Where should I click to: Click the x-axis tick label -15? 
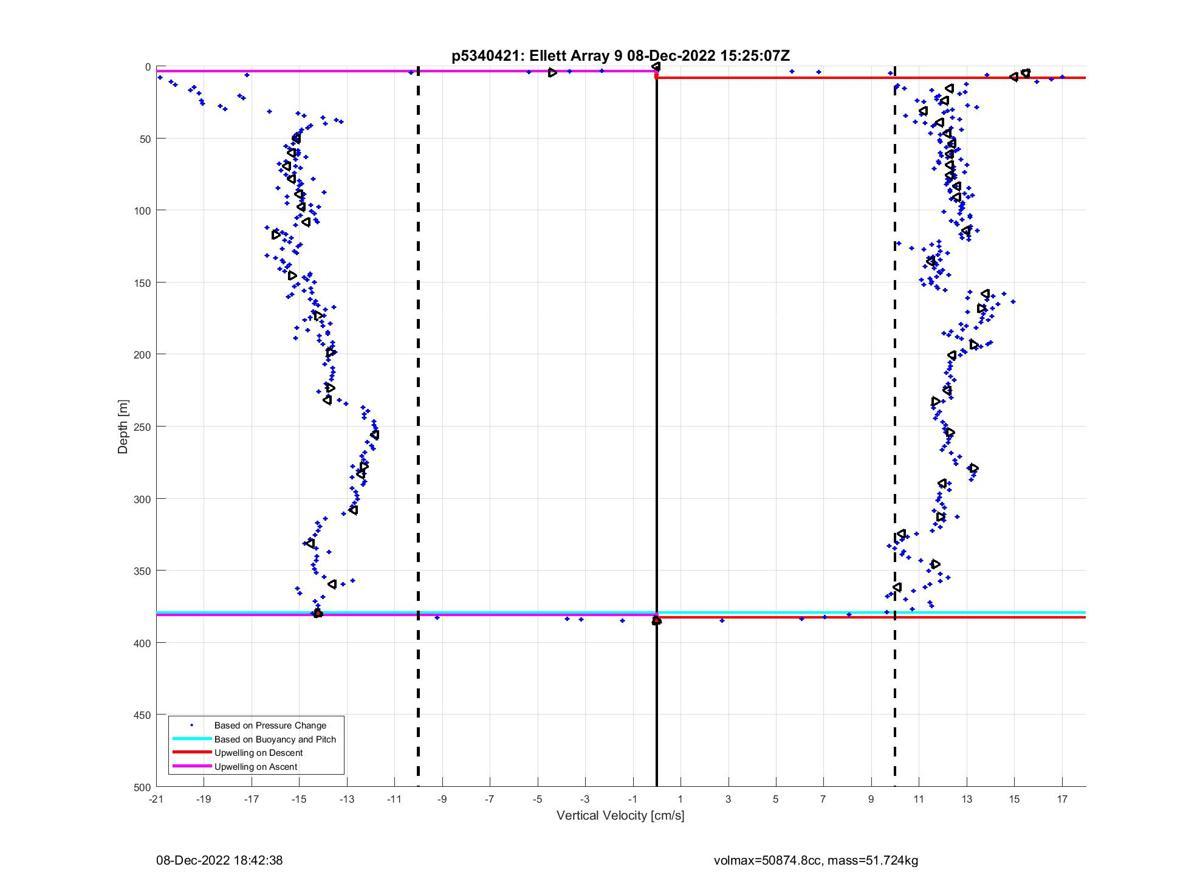tap(298, 799)
